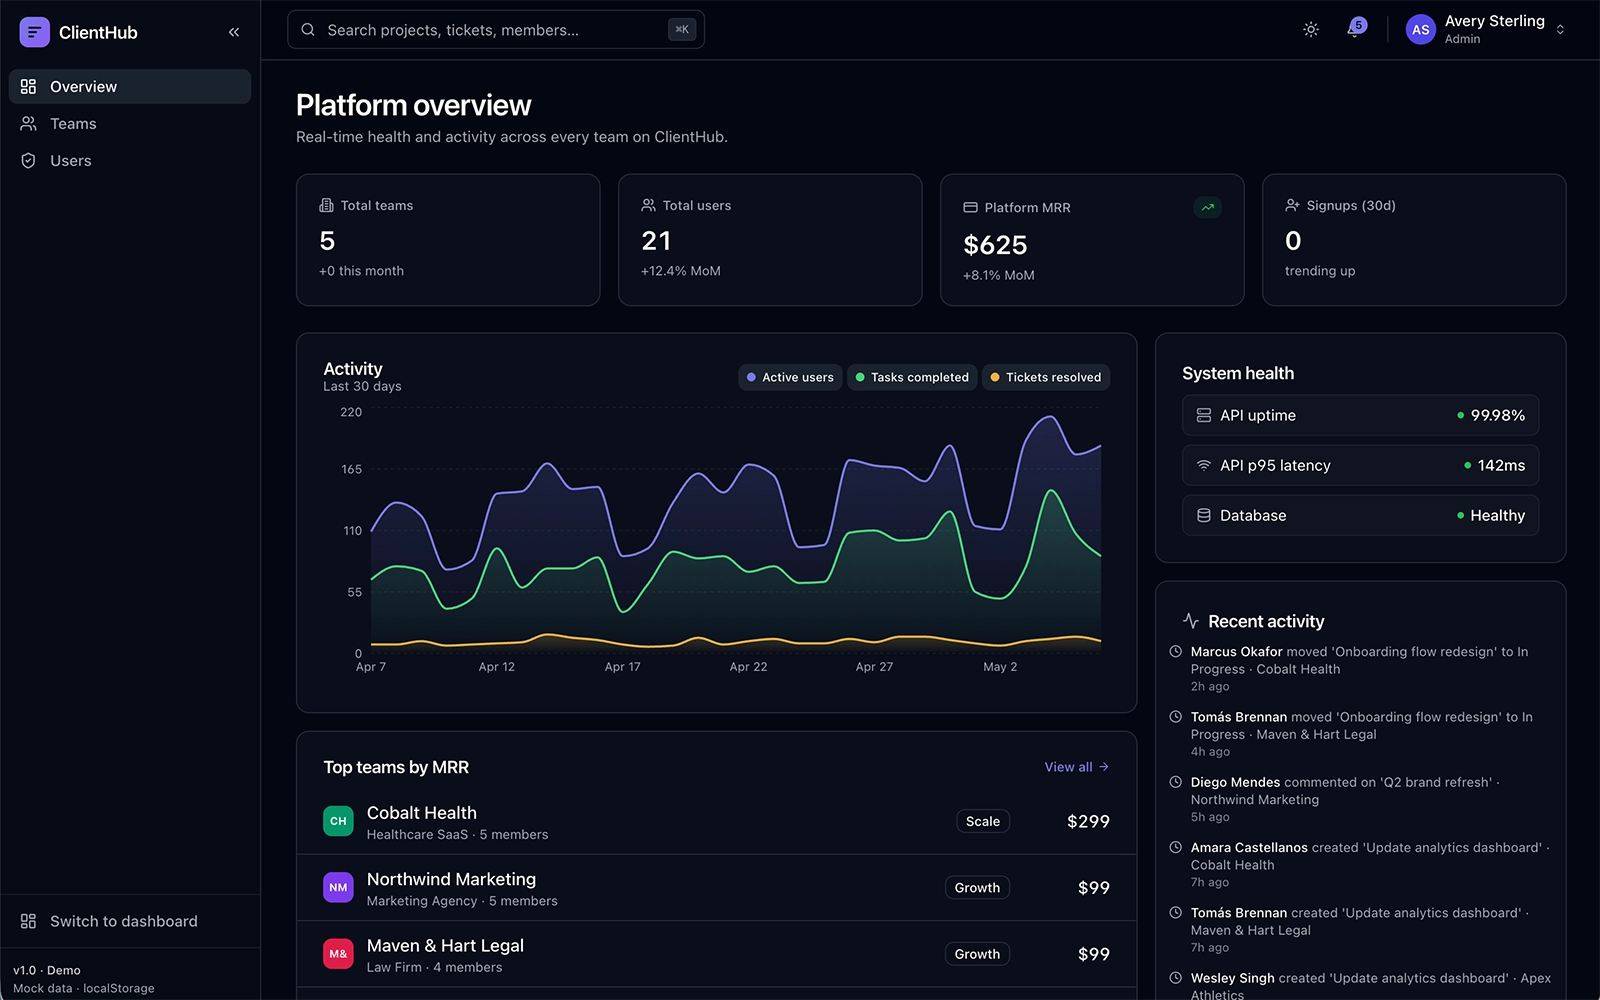Click the Platform overview heading

coord(413,105)
